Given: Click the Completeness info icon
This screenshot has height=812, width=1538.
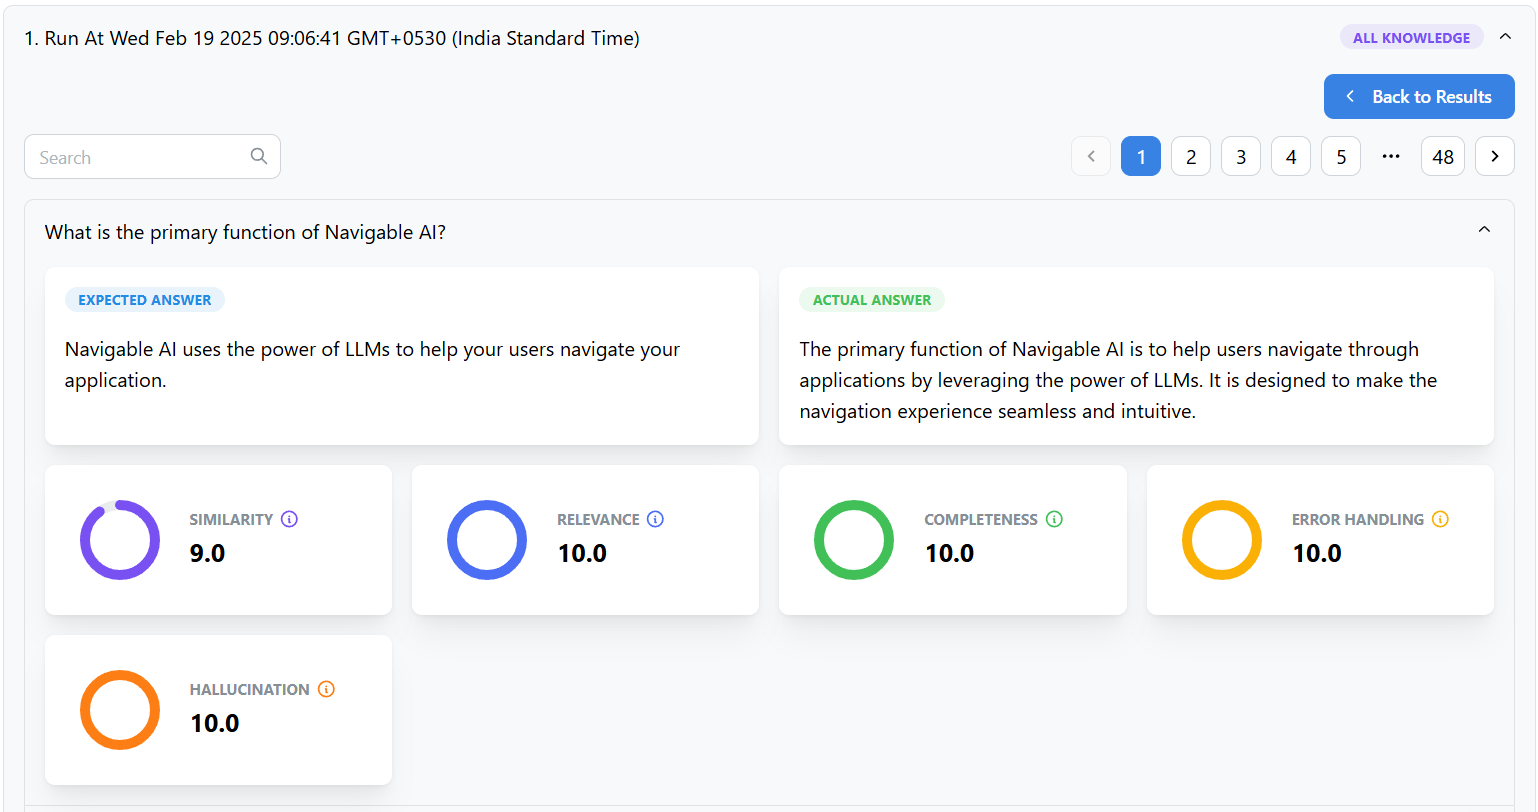Looking at the screenshot, I should click(x=1054, y=519).
